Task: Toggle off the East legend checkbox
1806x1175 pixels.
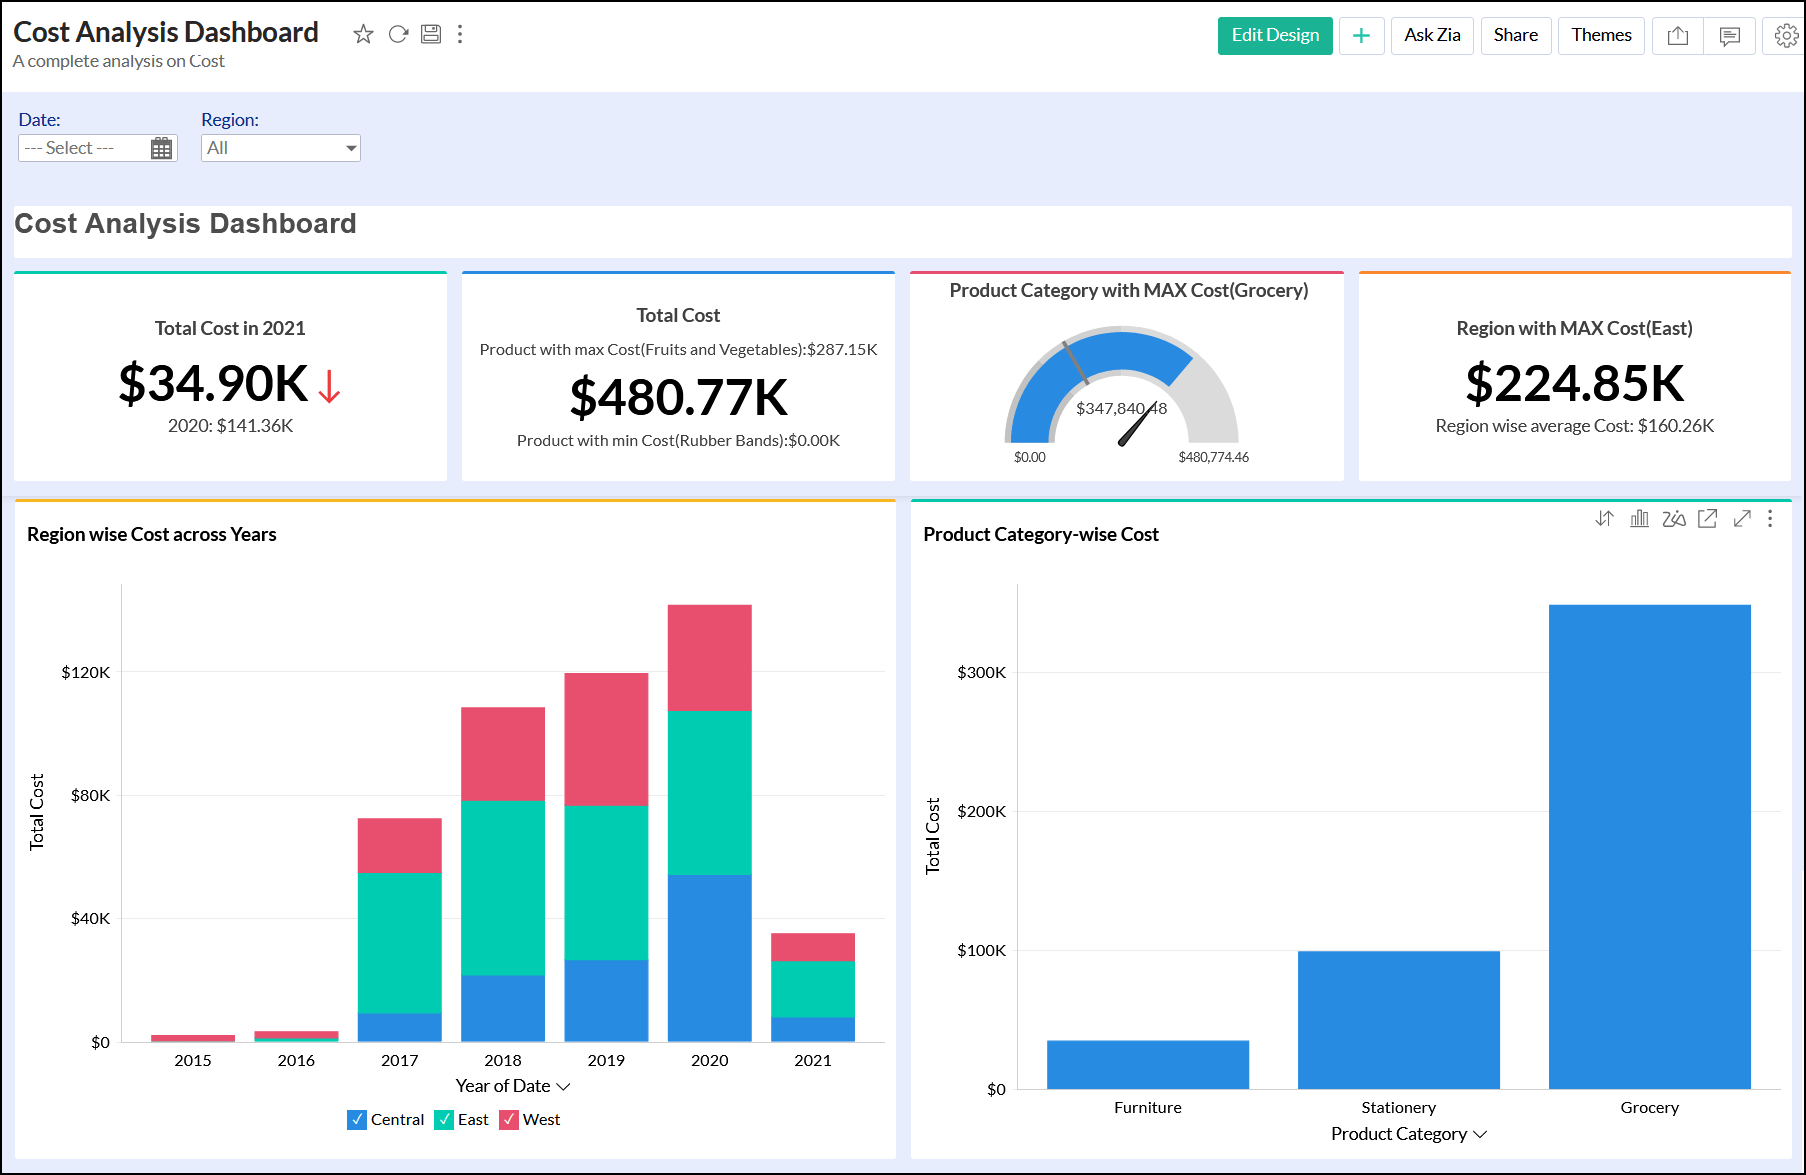Action: pyautogui.click(x=444, y=1119)
